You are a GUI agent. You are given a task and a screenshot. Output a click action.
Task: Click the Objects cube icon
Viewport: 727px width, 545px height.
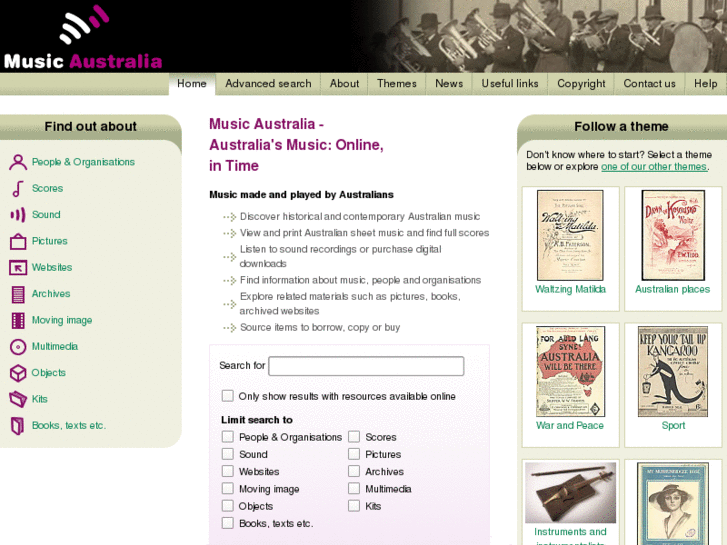coord(18,373)
